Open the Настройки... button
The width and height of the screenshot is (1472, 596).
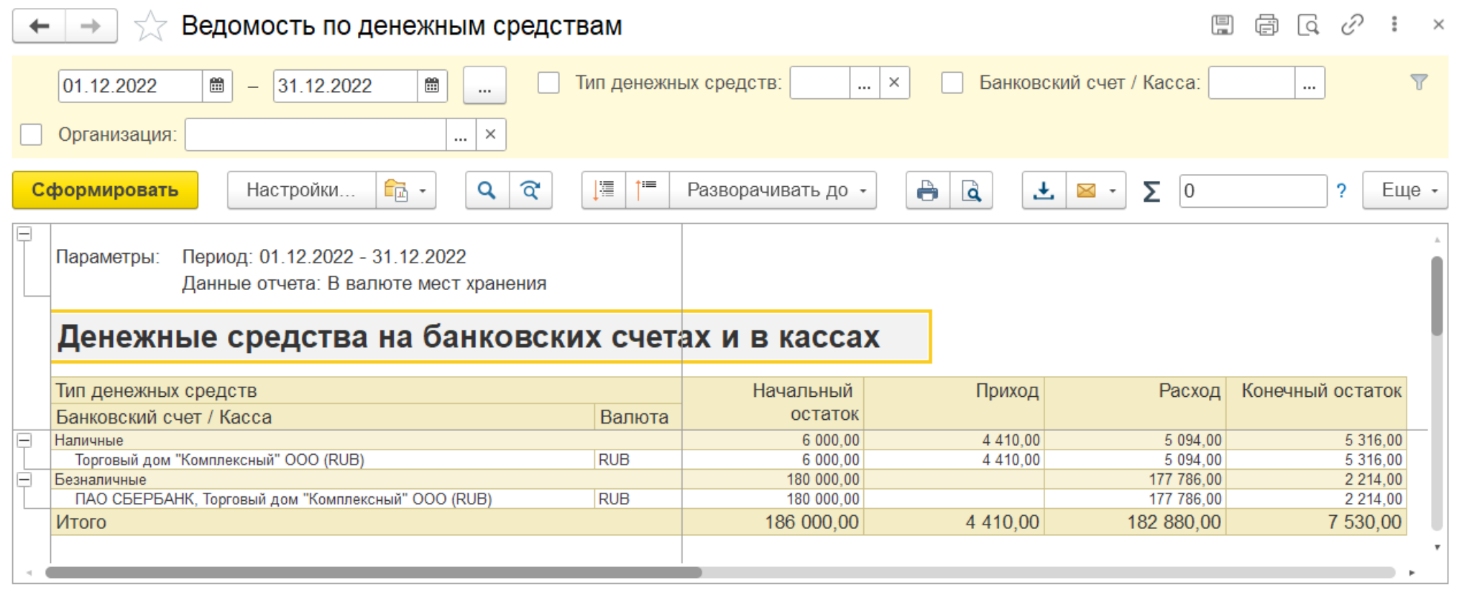coord(301,190)
